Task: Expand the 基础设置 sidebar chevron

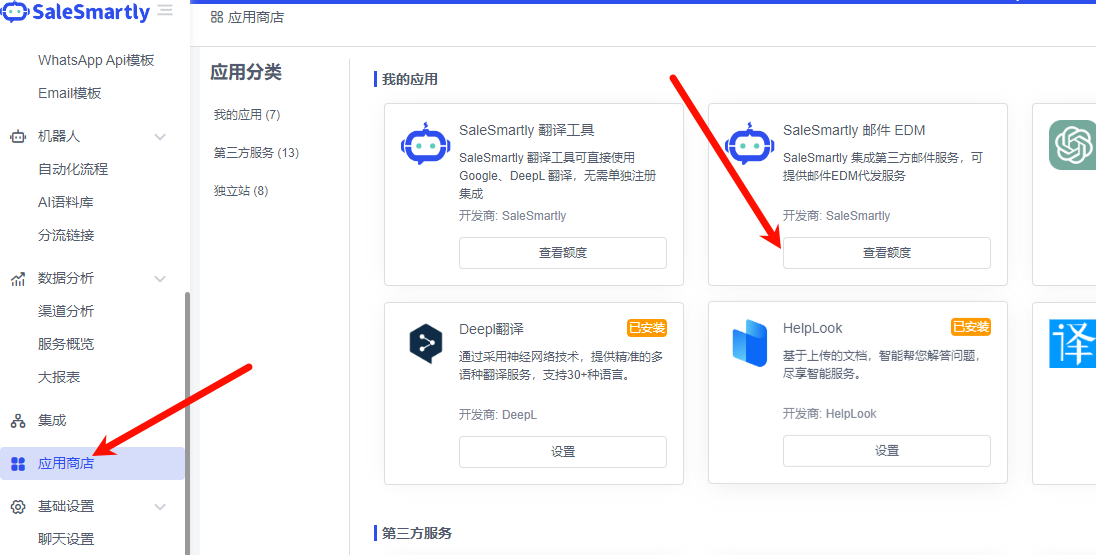Action: (160, 507)
